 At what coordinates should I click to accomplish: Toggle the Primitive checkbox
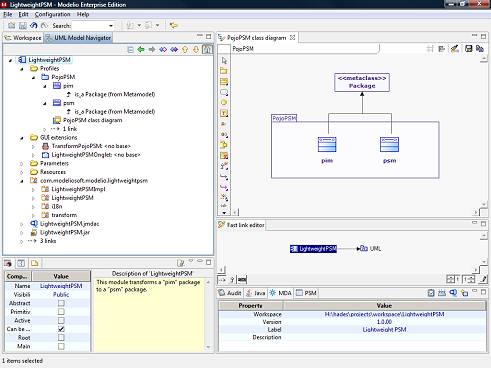[x=61, y=312]
